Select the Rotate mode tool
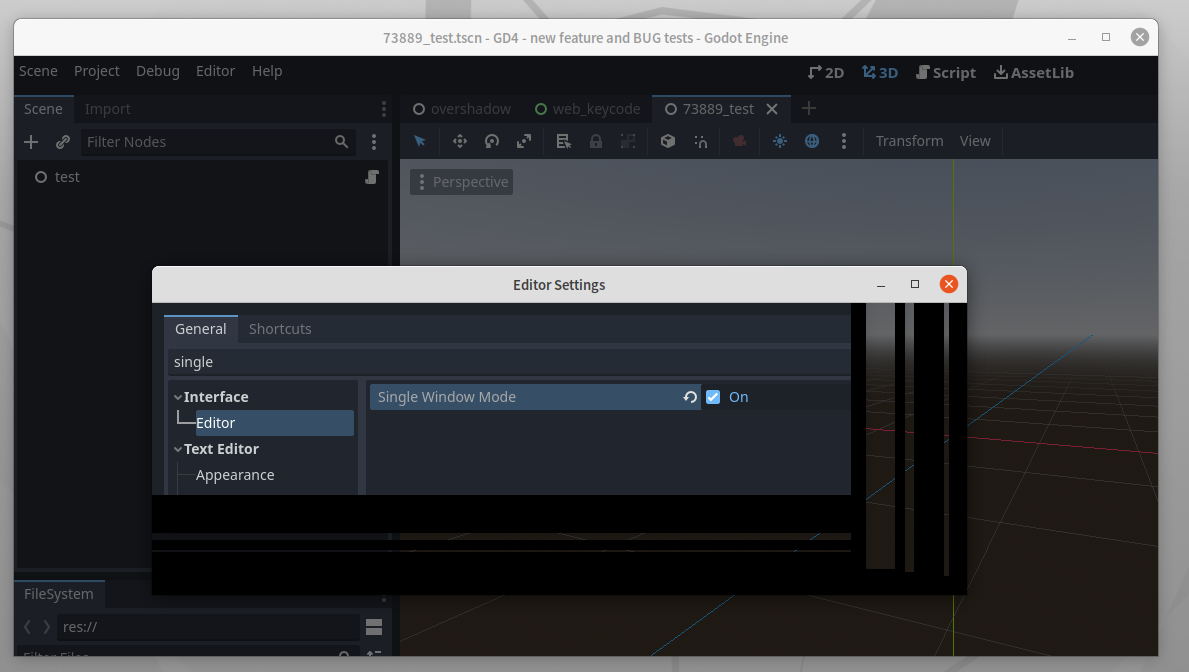The width and height of the screenshot is (1189, 672). [491, 141]
